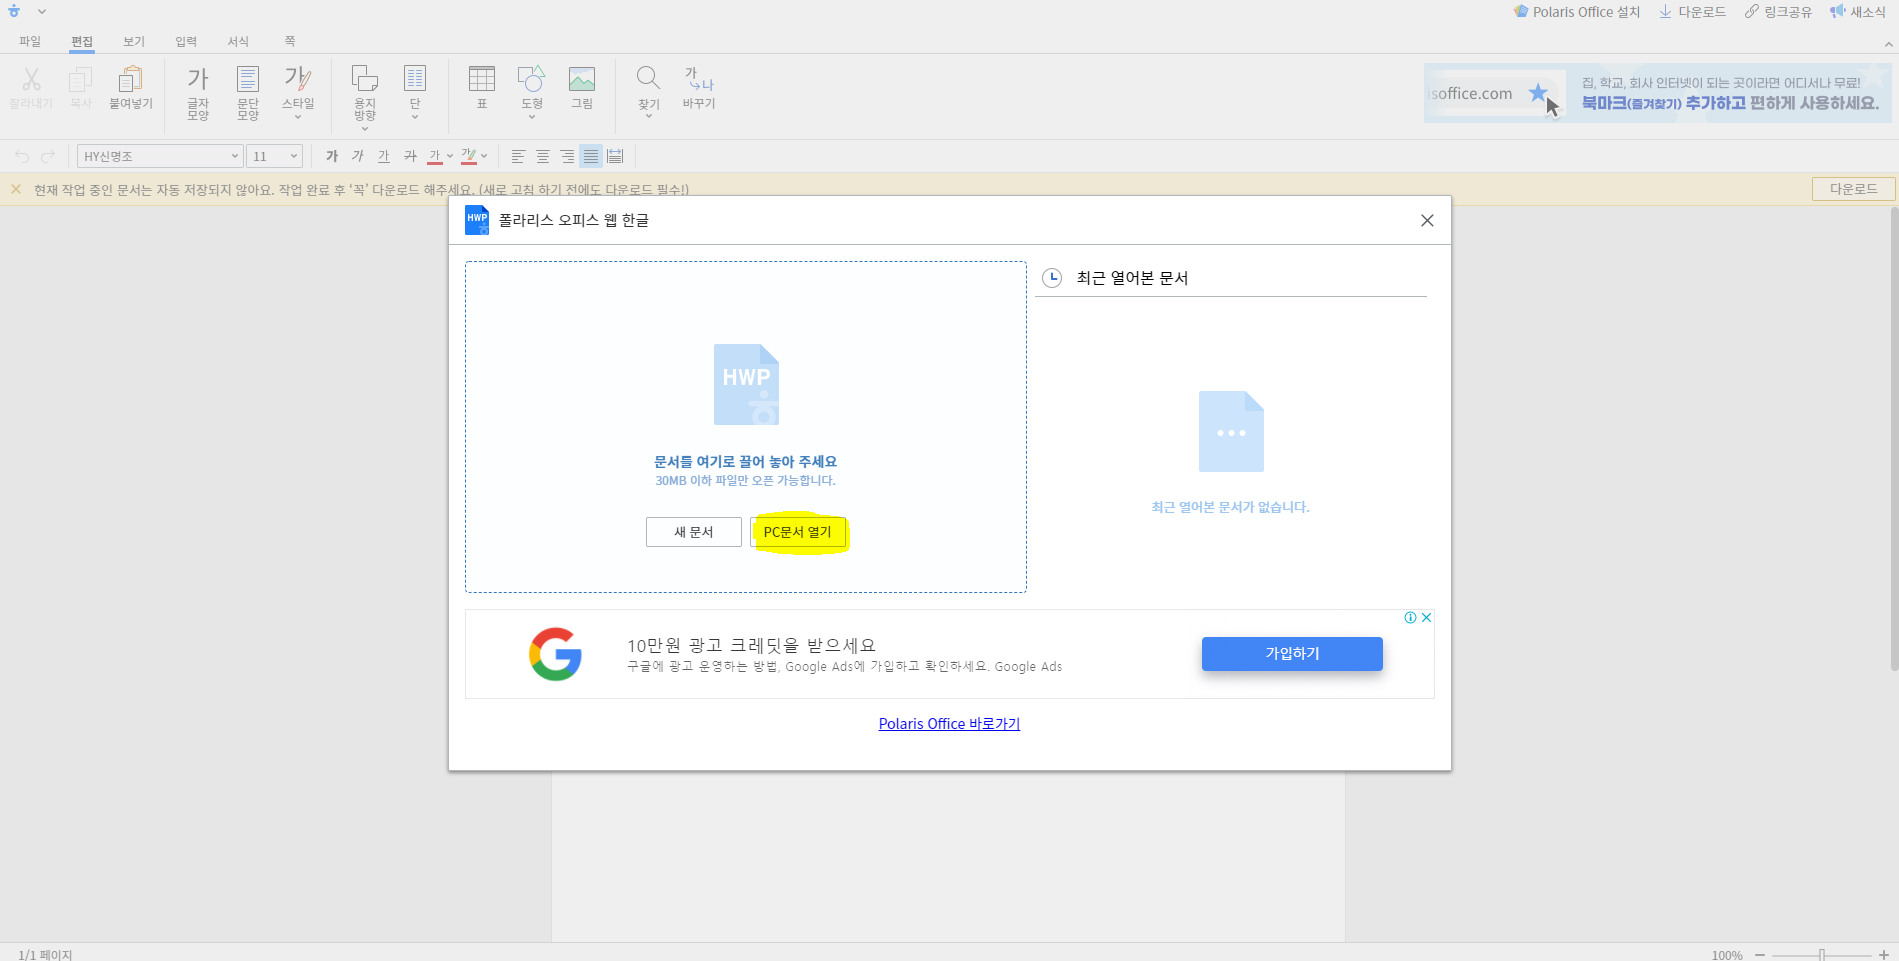1899x961 pixels.
Task: Click the Google G logo in ad
Action: pyautogui.click(x=555, y=654)
